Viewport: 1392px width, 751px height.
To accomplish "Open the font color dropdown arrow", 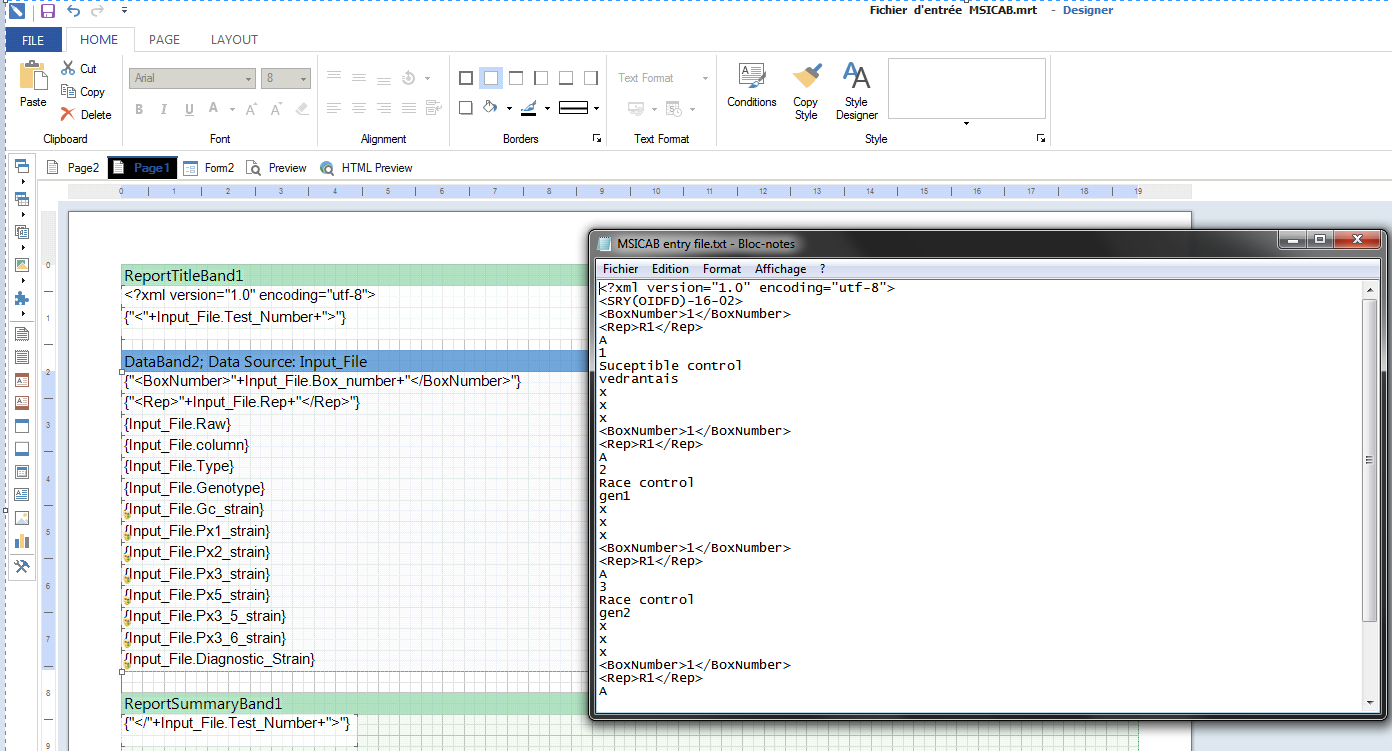I will point(232,109).
